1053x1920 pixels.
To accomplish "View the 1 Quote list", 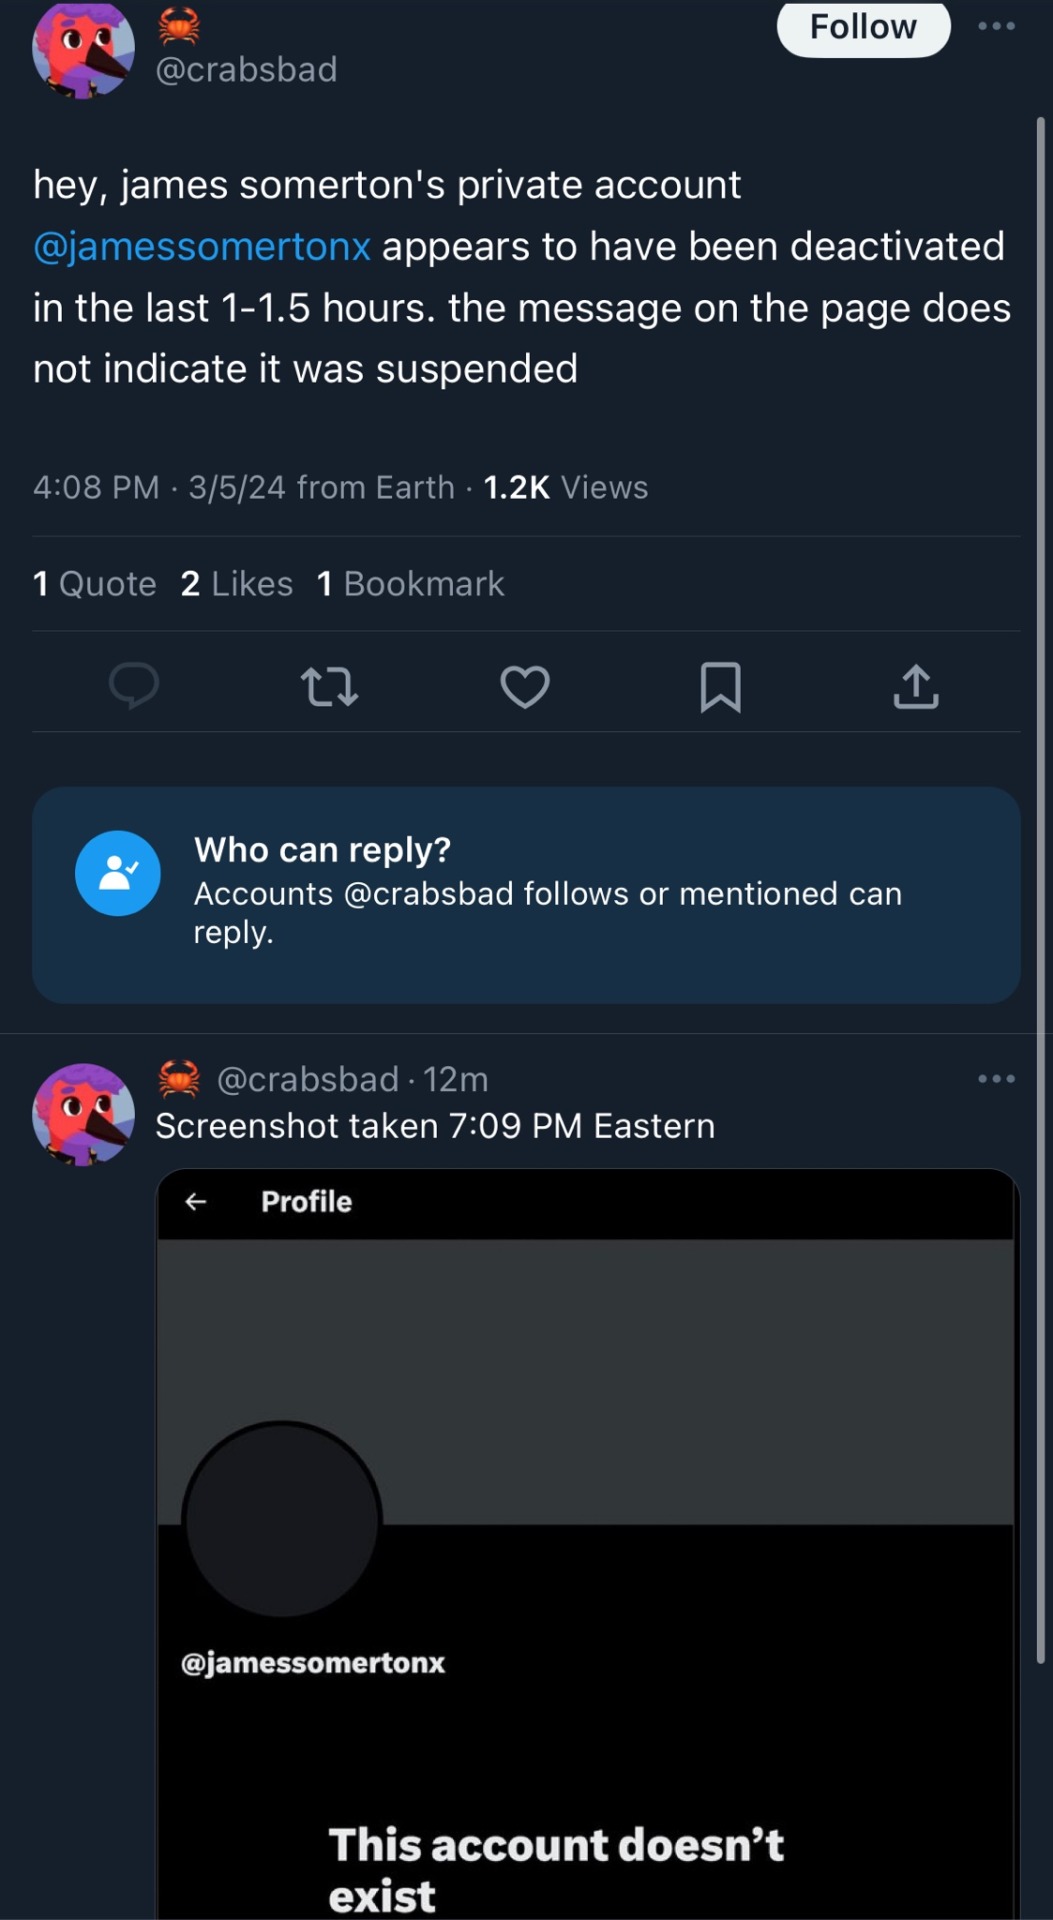I will [x=95, y=584].
